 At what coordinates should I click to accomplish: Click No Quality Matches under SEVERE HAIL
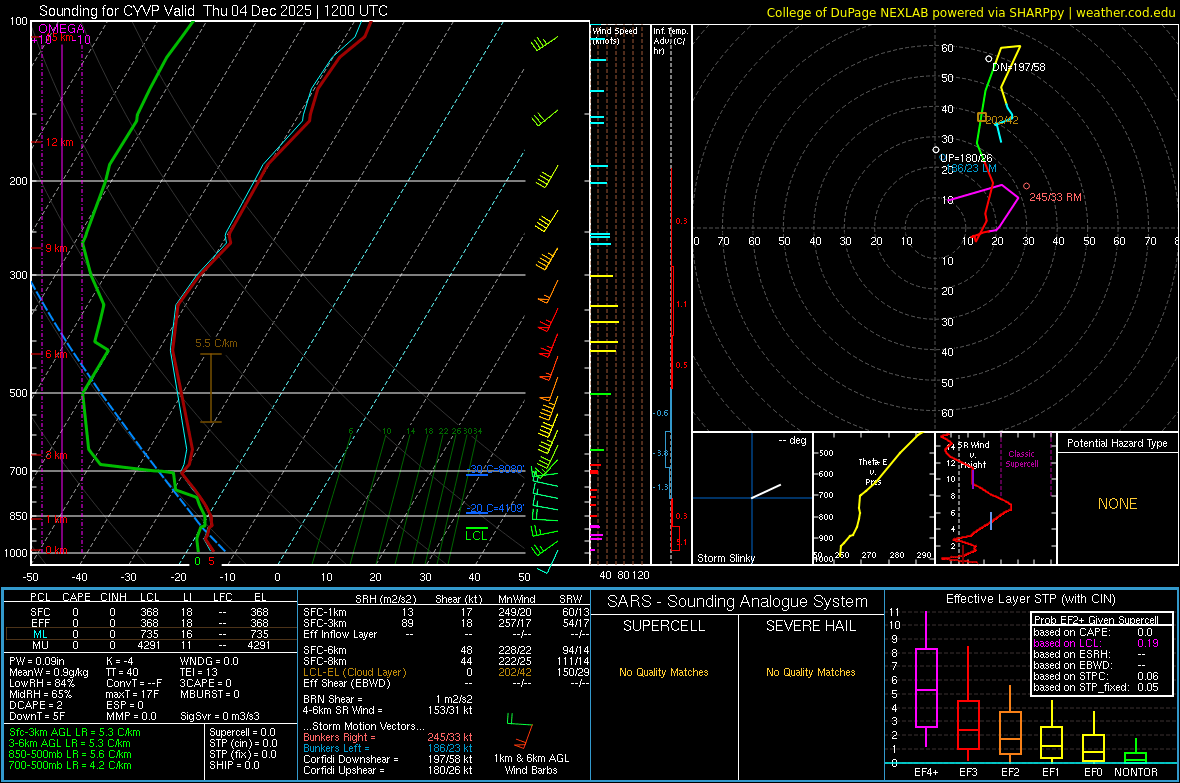pos(810,672)
